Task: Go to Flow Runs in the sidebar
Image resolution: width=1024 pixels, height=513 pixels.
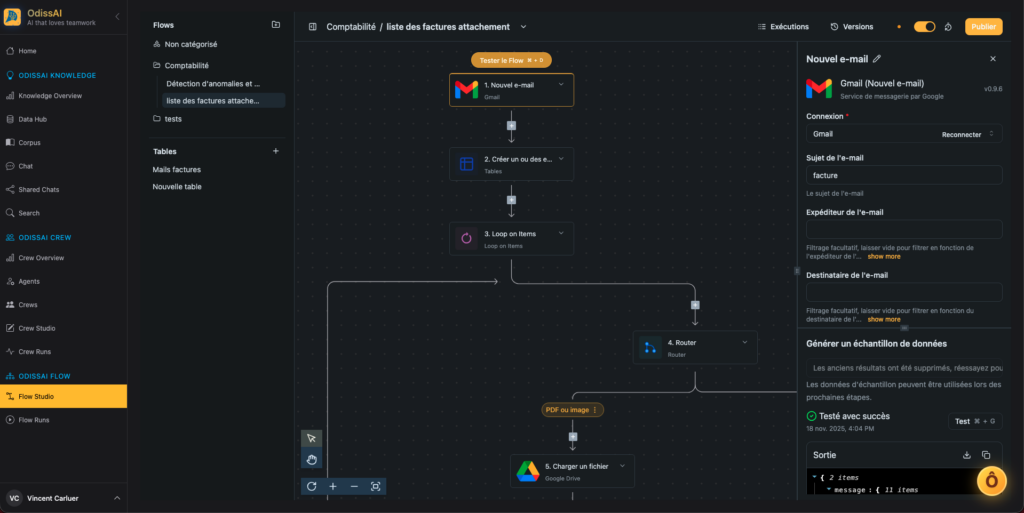Action: click(x=34, y=420)
